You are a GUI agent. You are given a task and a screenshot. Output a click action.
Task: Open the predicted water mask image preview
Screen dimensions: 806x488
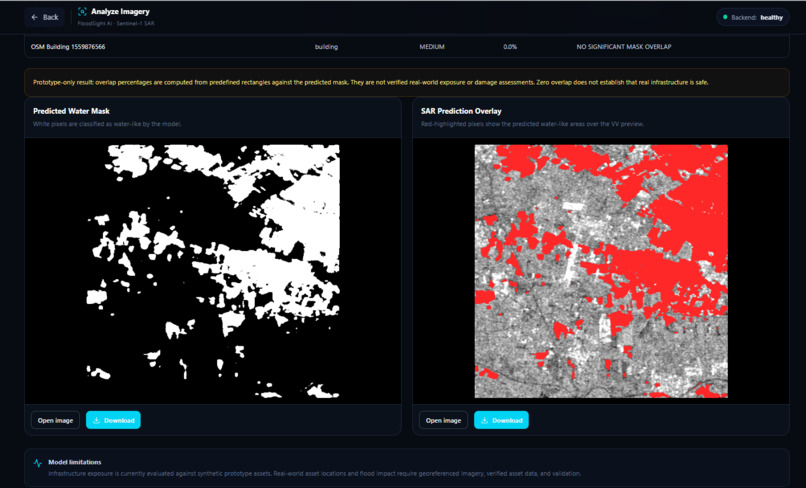click(x=213, y=272)
